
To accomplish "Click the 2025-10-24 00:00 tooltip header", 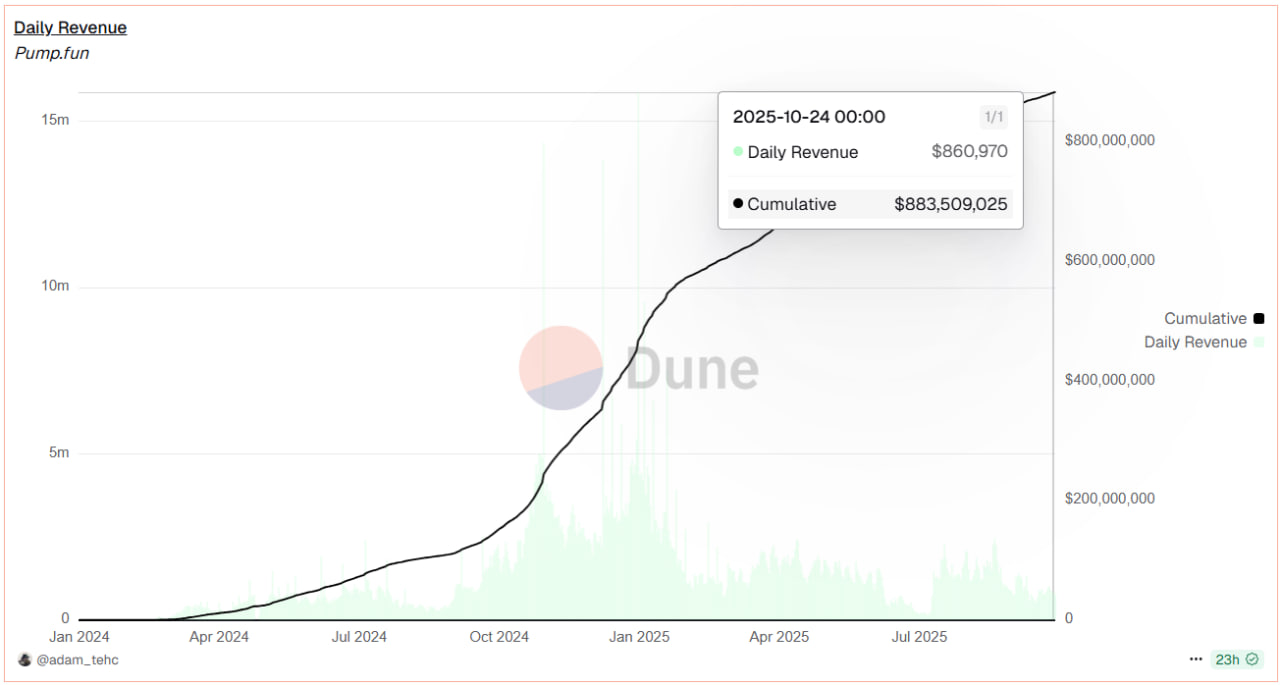I will pos(809,117).
